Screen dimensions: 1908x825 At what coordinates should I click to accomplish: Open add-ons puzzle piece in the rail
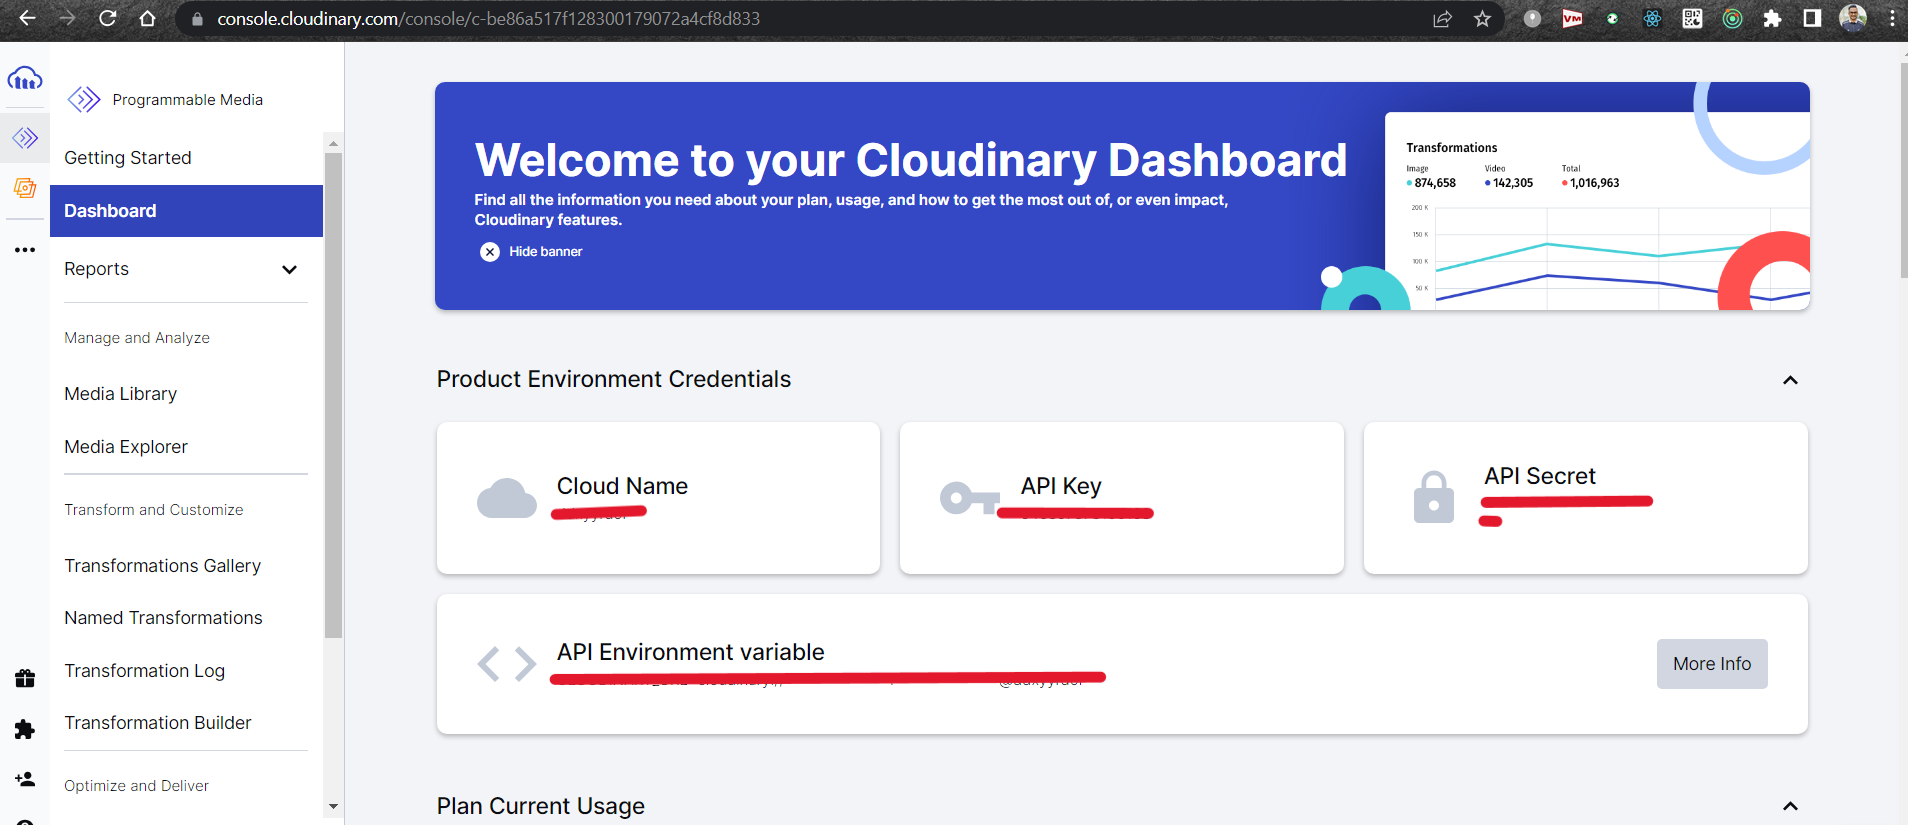click(25, 729)
